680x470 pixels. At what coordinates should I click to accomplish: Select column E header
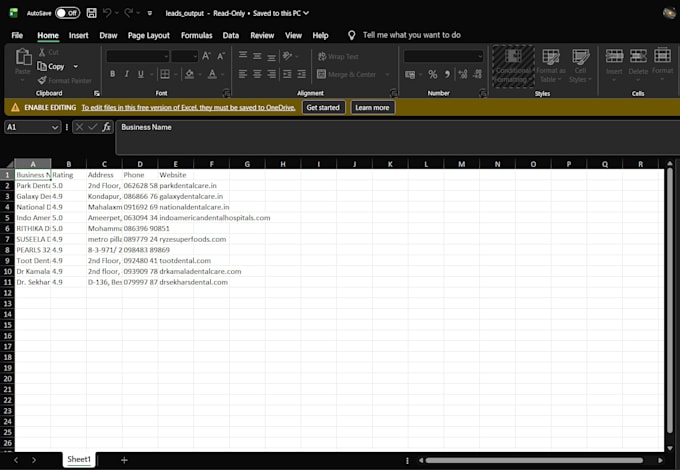(x=176, y=164)
